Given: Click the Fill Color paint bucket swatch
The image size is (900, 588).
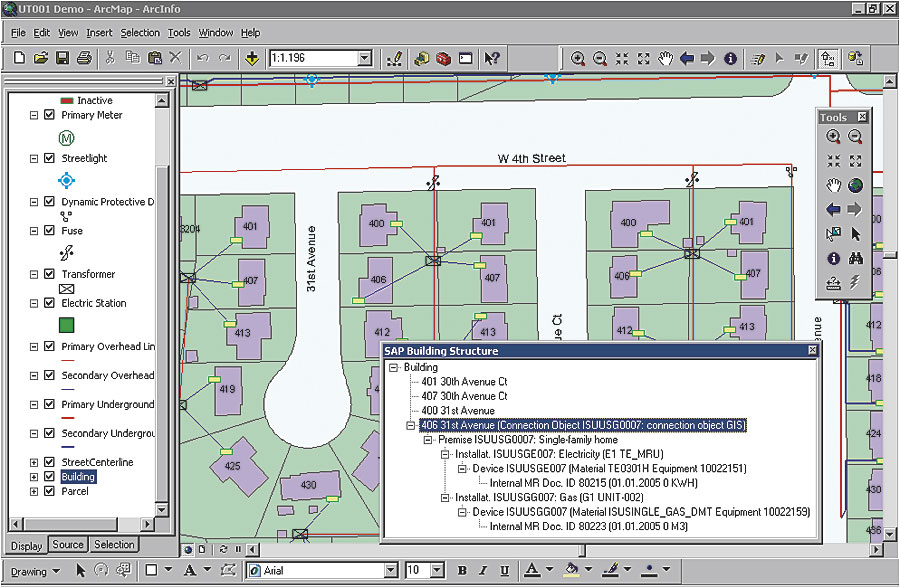Looking at the screenshot, I should point(572,570).
